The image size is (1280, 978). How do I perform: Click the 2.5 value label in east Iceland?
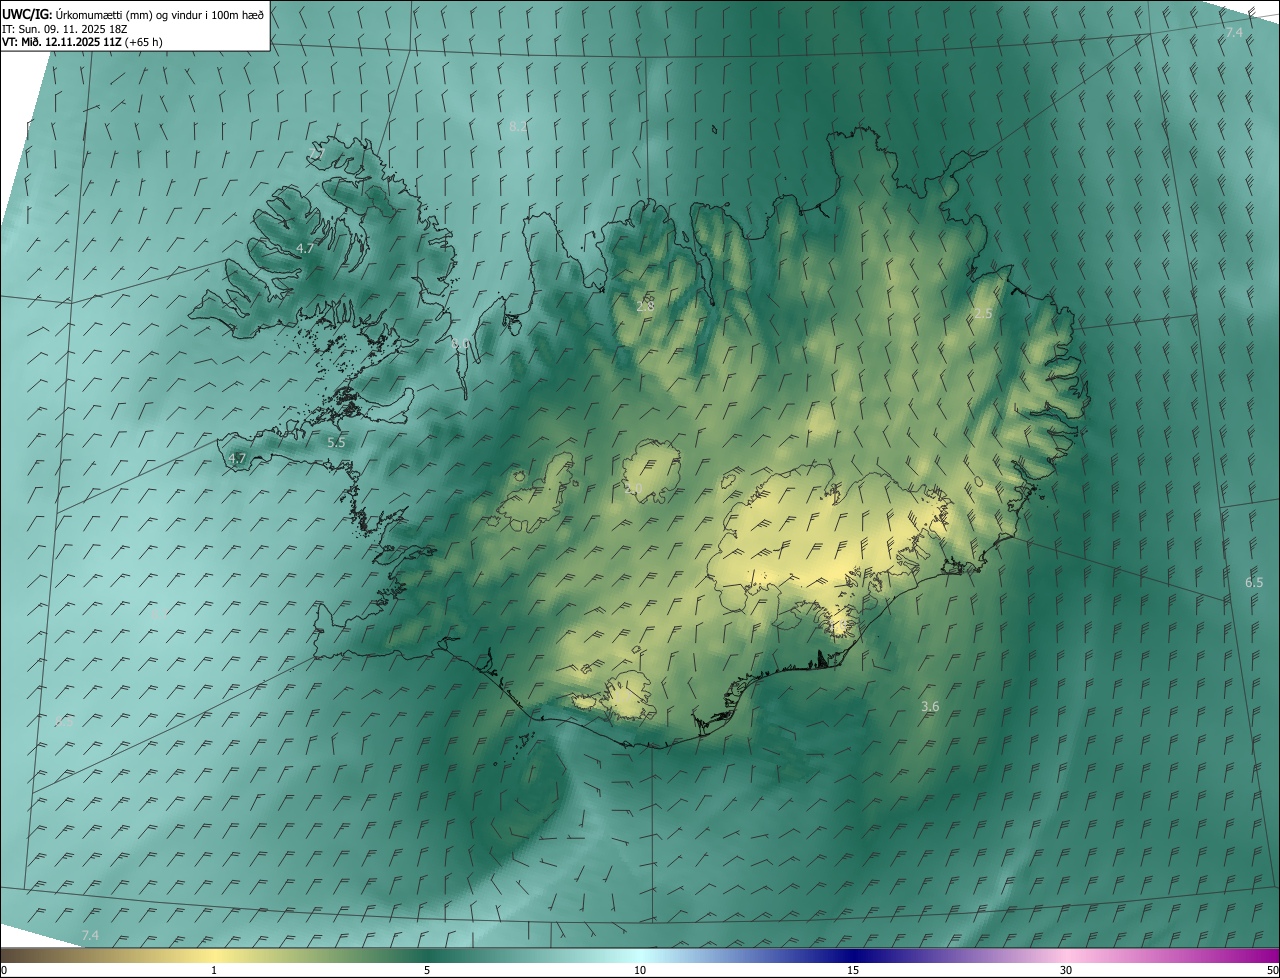(984, 314)
